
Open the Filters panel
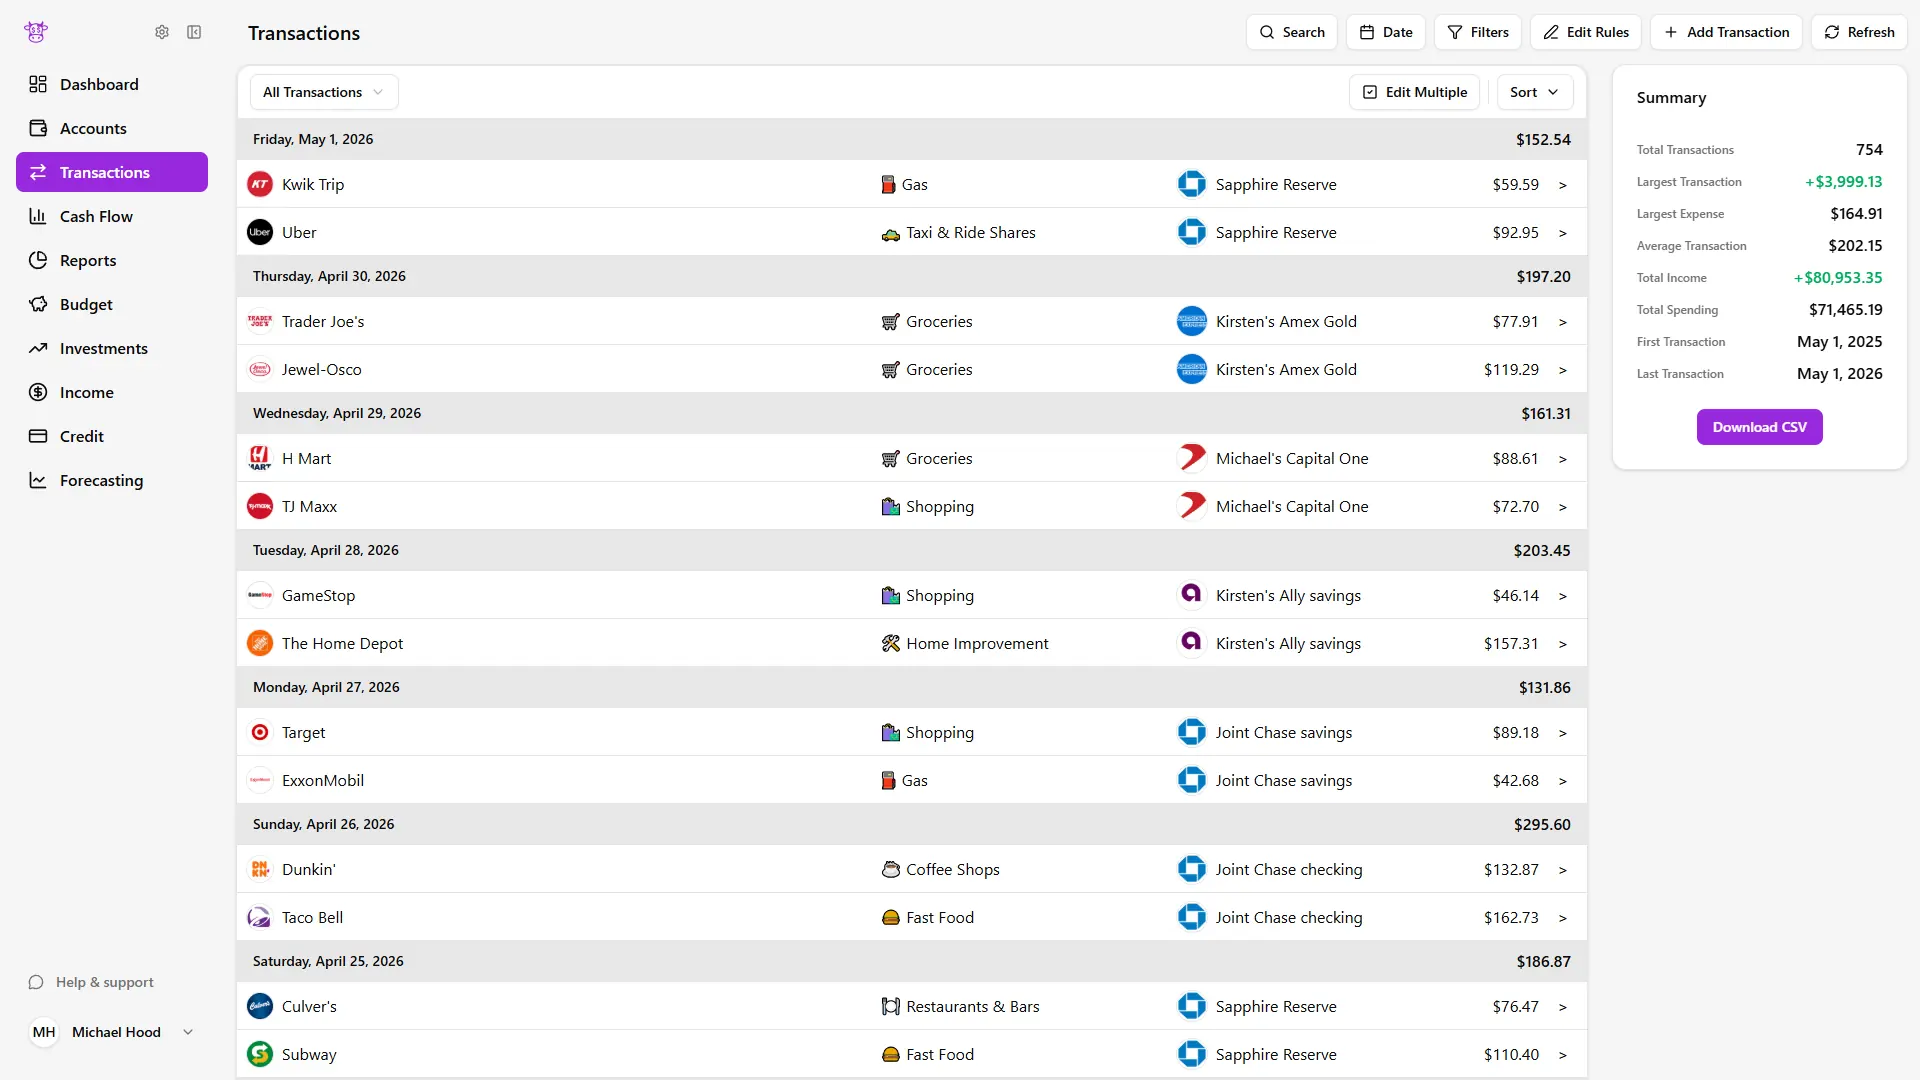(x=1478, y=32)
